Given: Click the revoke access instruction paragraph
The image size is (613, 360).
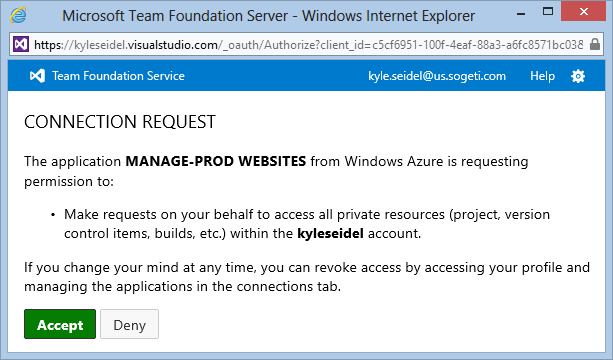Looking at the screenshot, I should [307, 277].
